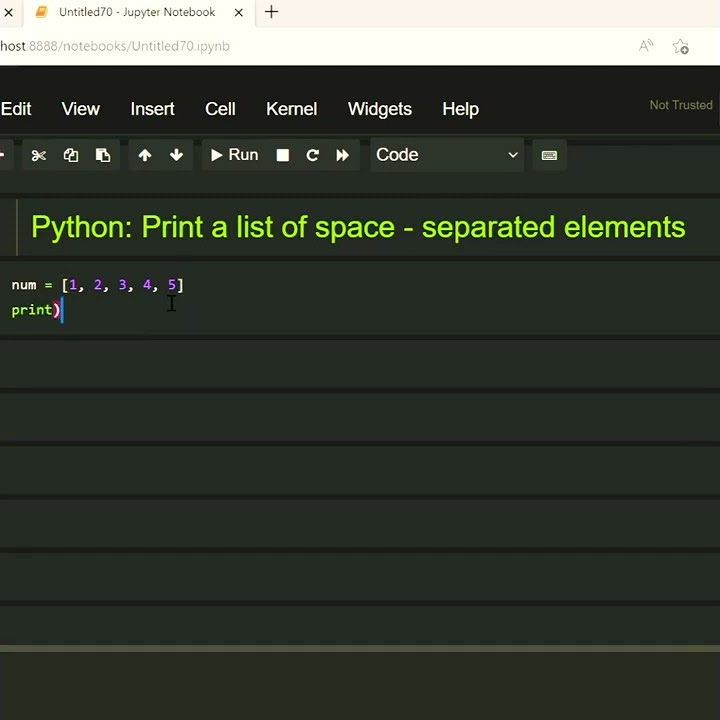Open the Widgets menu
The image size is (720, 720).
click(380, 109)
